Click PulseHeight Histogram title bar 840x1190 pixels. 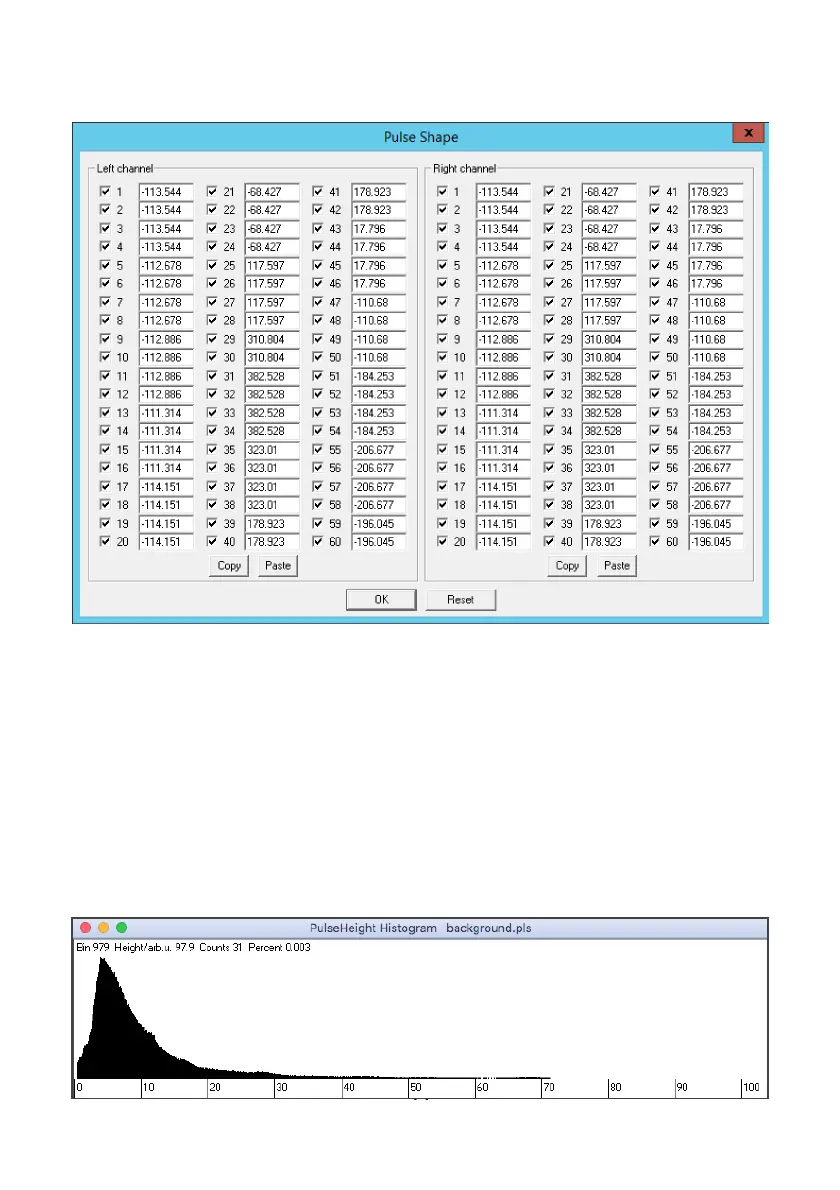click(x=420, y=927)
